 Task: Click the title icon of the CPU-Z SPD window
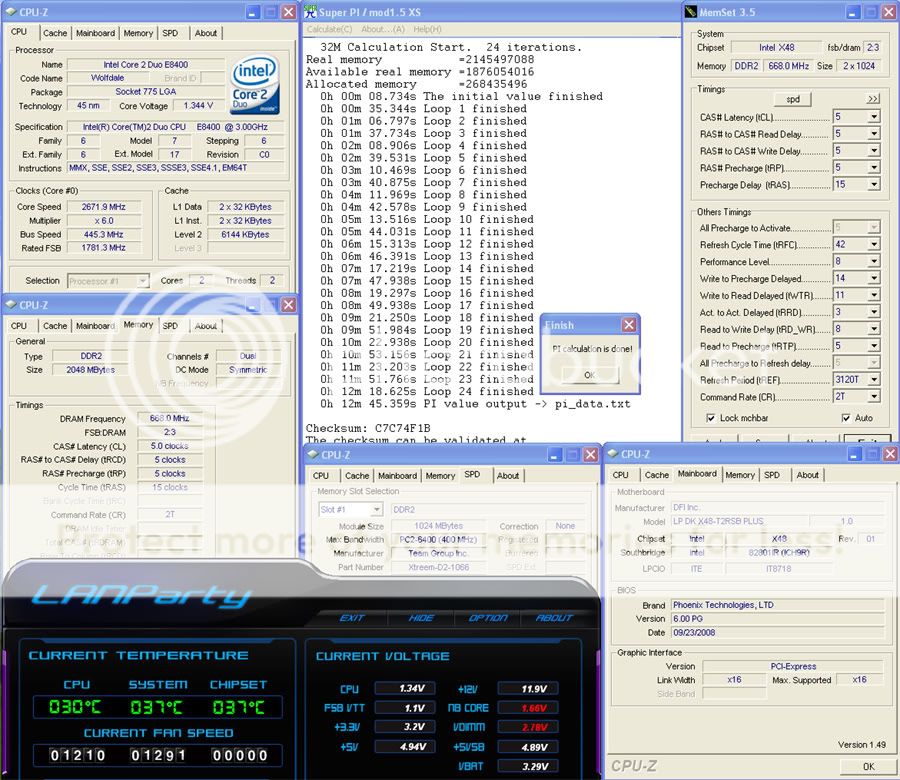coord(312,455)
